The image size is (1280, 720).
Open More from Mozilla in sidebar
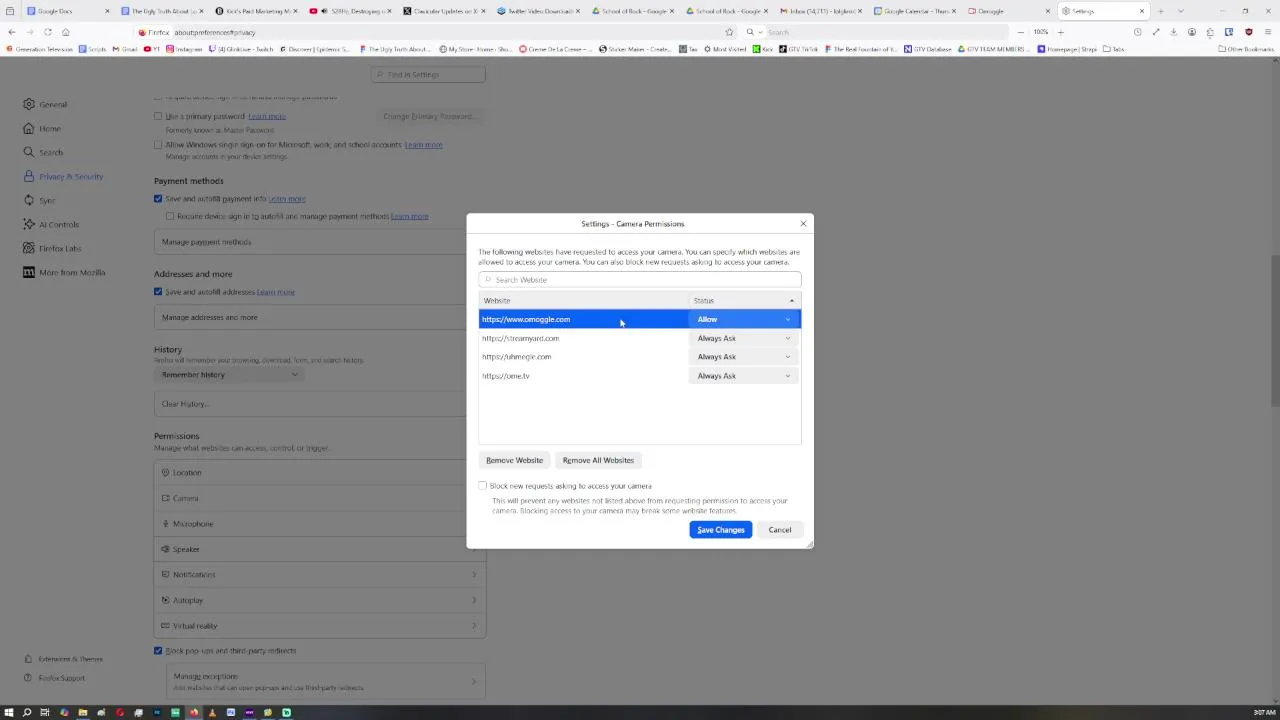[x=64, y=272]
